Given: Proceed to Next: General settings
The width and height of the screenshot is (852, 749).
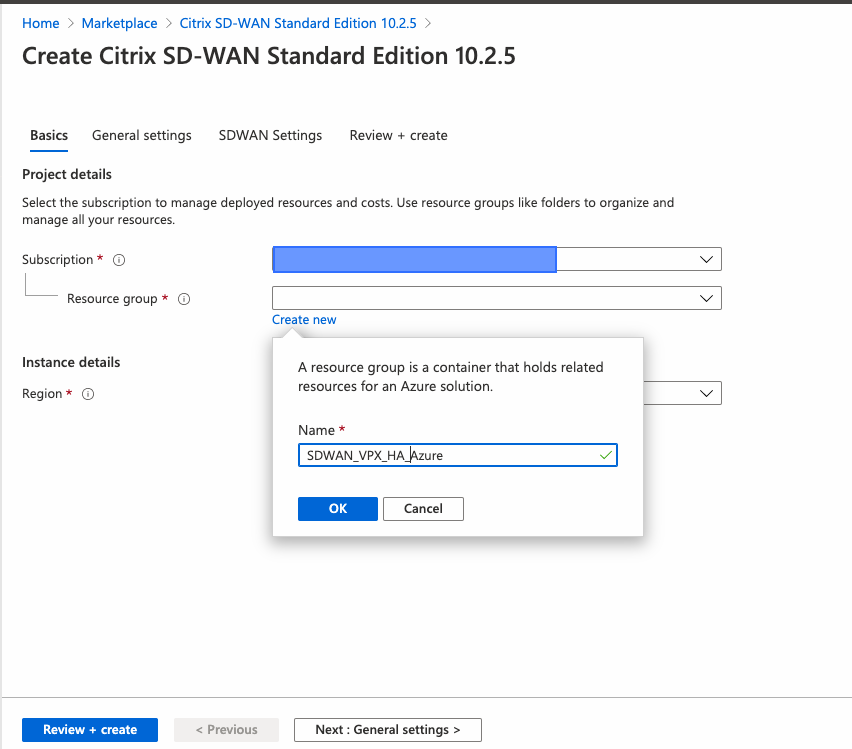Looking at the screenshot, I should pos(388,730).
